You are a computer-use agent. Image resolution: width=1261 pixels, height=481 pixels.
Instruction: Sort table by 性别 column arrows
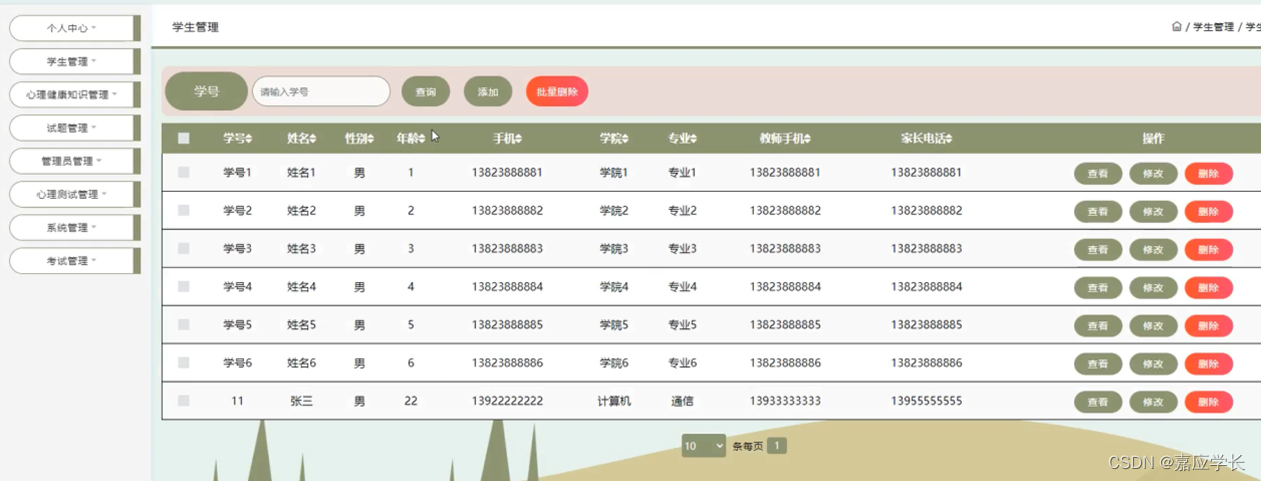(x=371, y=139)
